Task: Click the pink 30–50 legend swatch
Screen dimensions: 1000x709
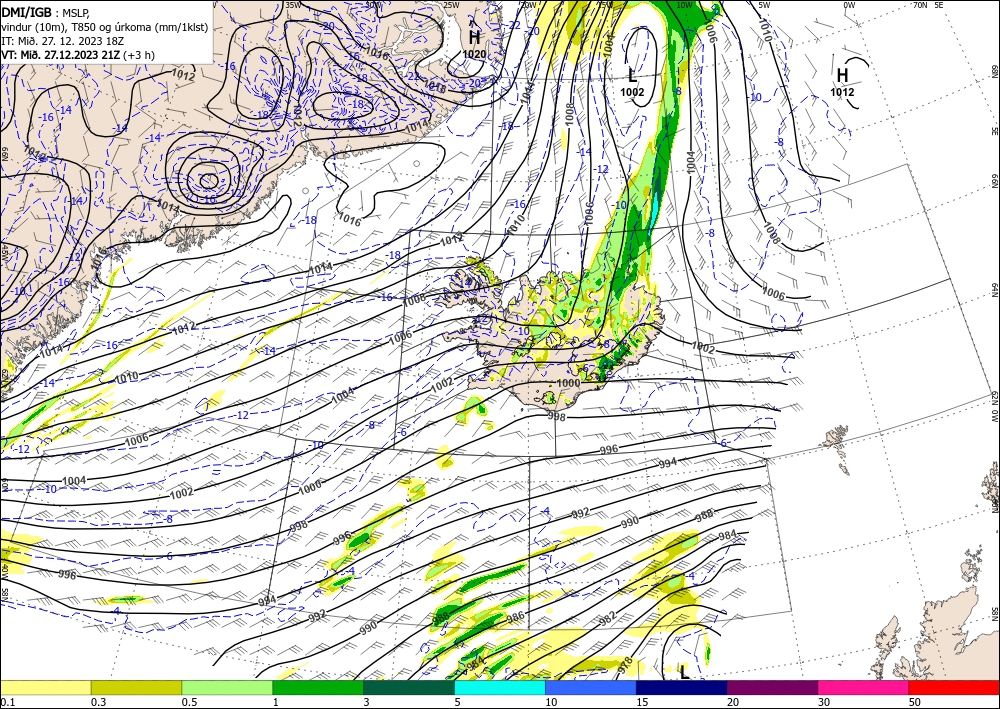Action: pos(864,687)
